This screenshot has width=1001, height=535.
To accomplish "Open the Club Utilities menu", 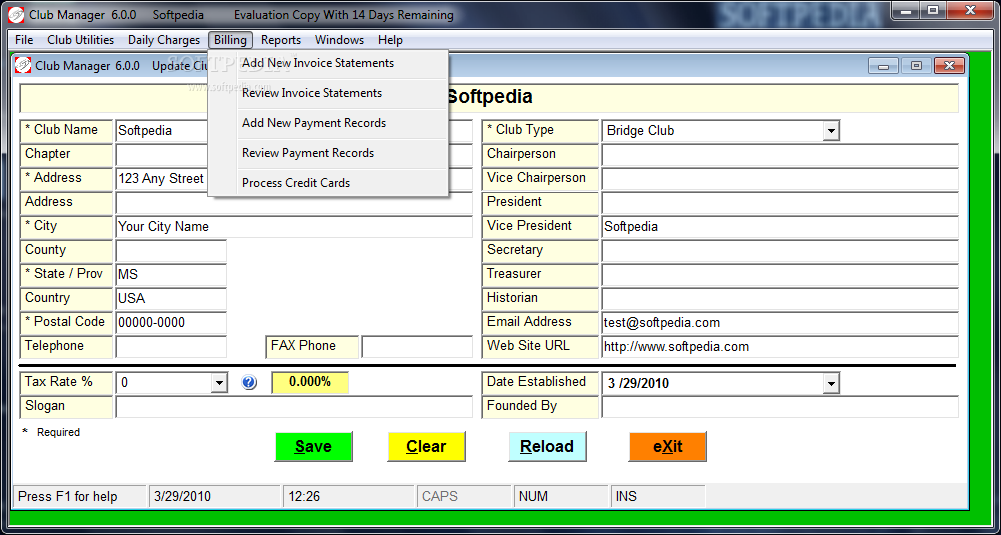I will click(80, 40).
